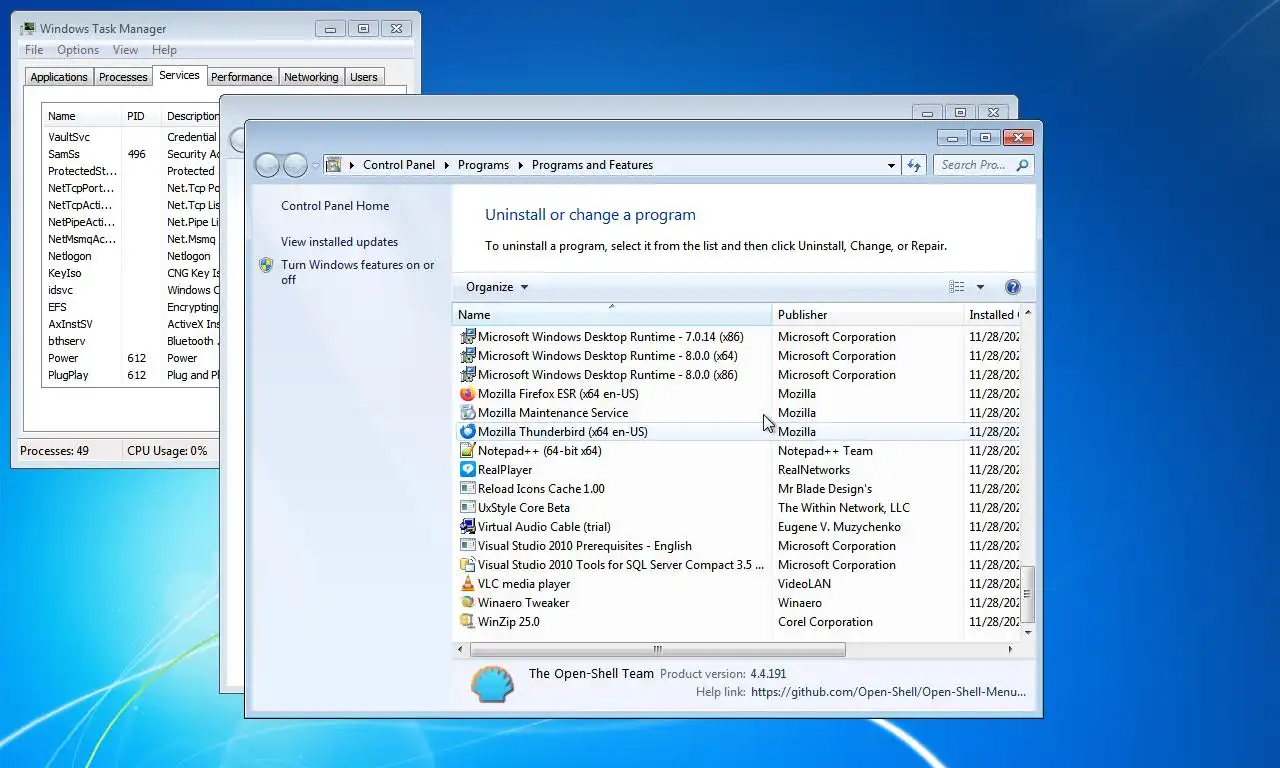Expand the arrow after Programs breadcrumb
Image resolution: width=1280 pixels, height=768 pixels.
[x=521, y=165]
